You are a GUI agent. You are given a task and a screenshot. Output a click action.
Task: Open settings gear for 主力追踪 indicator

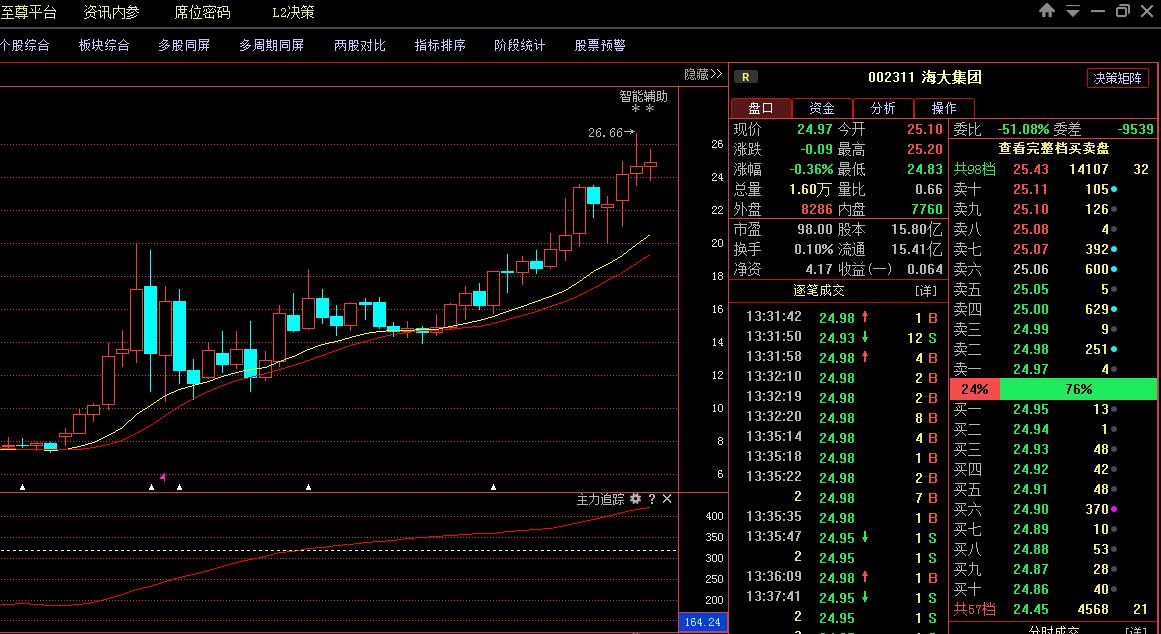tap(635, 499)
